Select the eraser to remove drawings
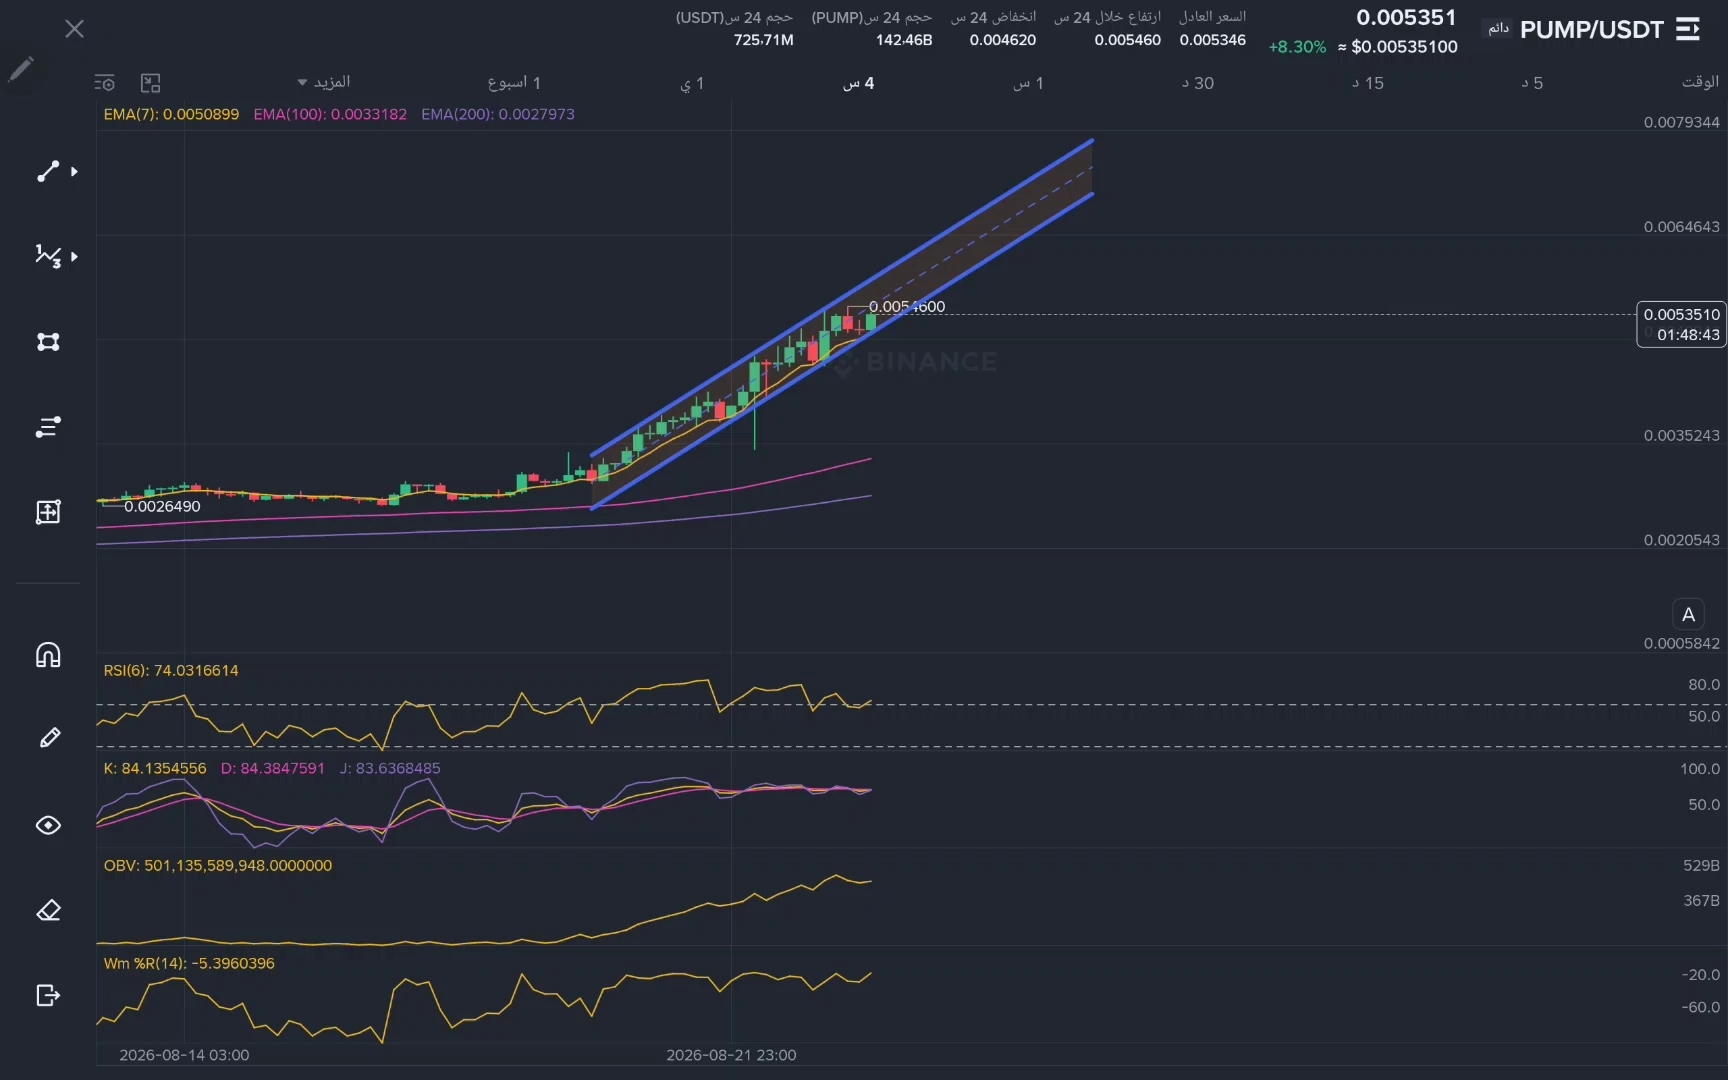This screenshot has width=1728, height=1080. point(48,911)
